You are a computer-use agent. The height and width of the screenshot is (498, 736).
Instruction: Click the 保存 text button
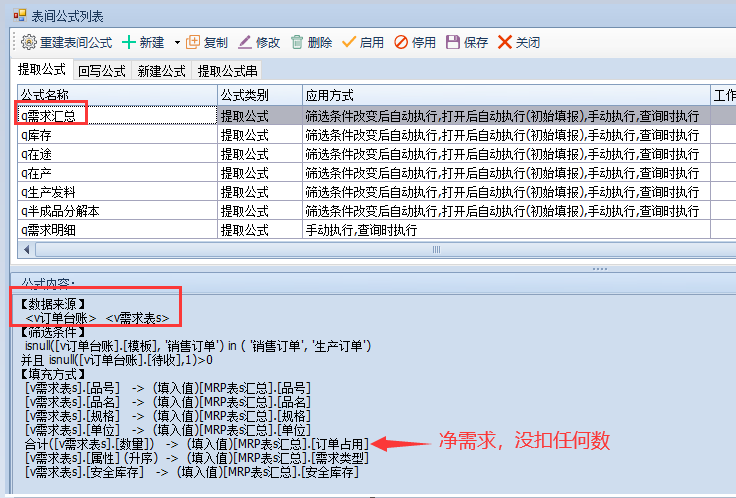pyautogui.click(x=476, y=43)
